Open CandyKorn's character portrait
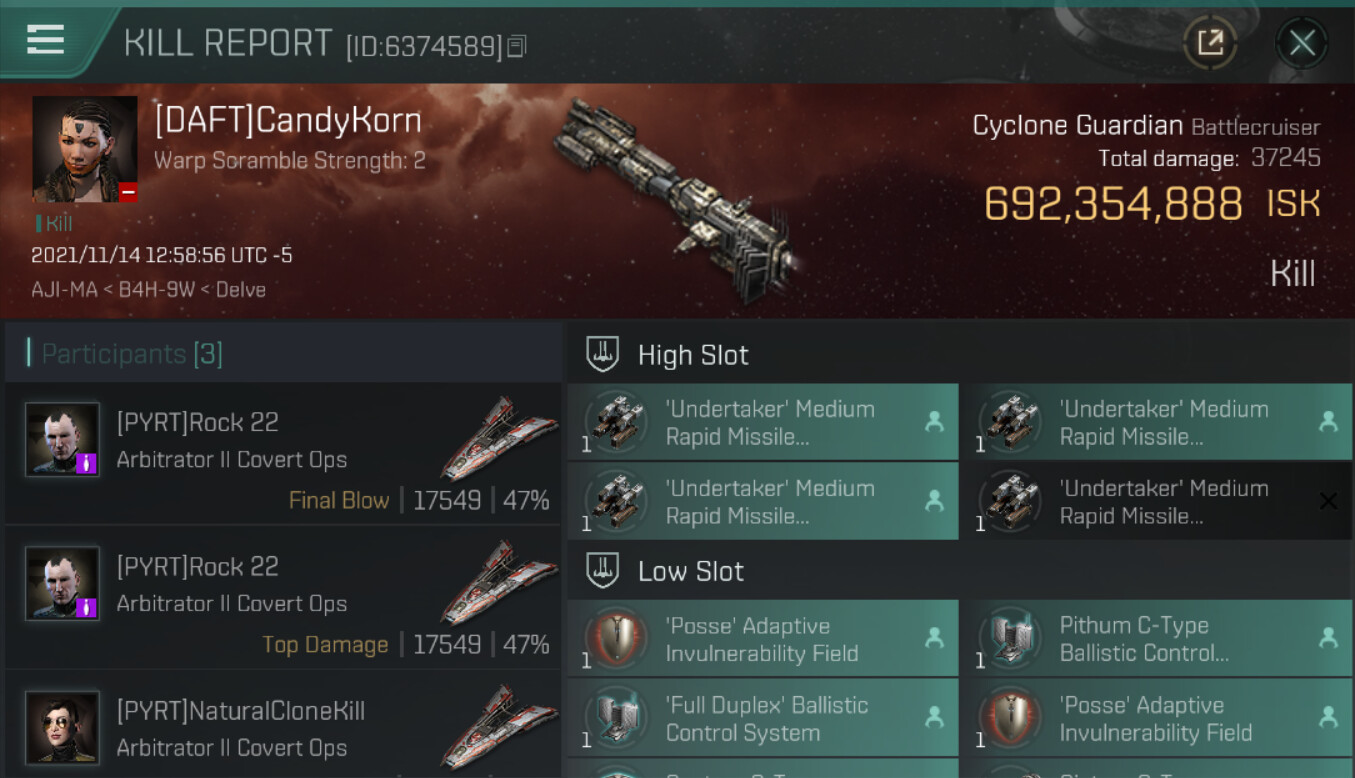The height and width of the screenshot is (778, 1355). point(85,149)
